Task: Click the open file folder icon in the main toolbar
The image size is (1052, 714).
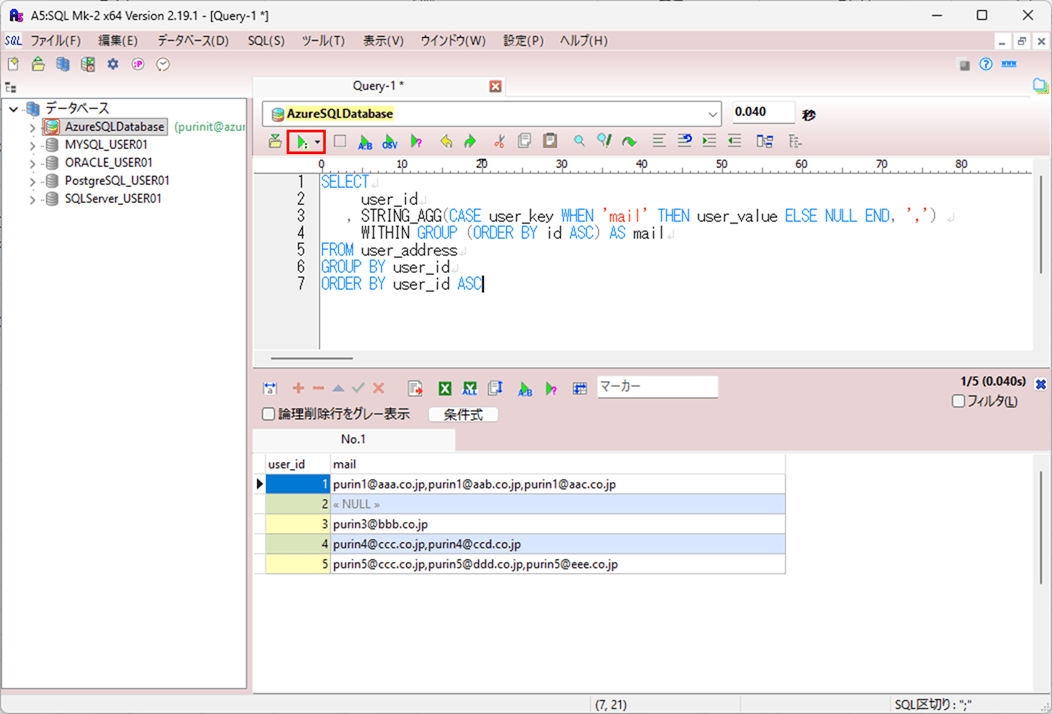Action: [x=38, y=64]
